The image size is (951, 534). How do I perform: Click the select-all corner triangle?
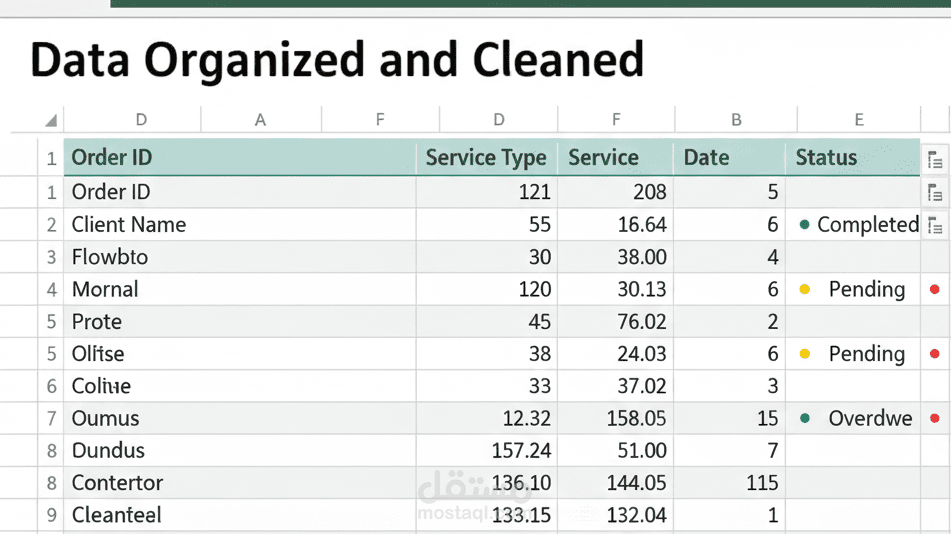tap(50, 121)
